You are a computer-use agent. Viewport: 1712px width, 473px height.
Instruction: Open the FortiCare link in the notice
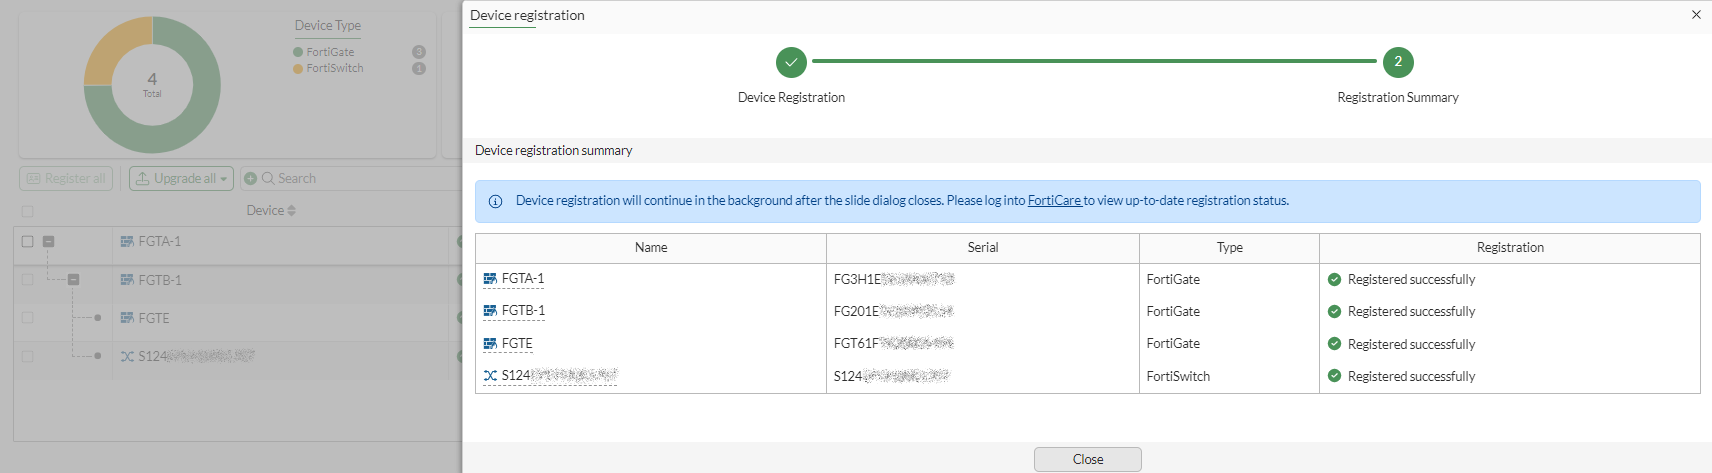click(1054, 201)
